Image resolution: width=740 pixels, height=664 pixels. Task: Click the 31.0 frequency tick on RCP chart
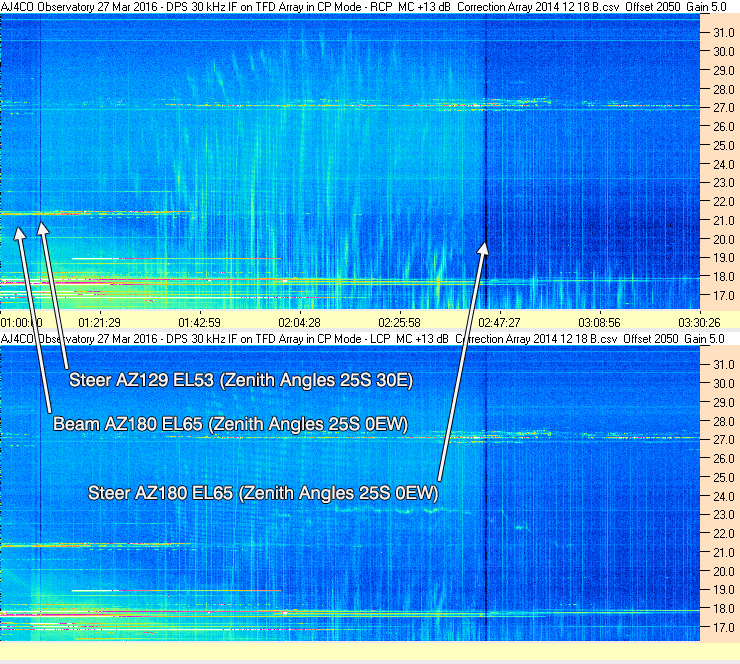pyautogui.click(x=723, y=33)
